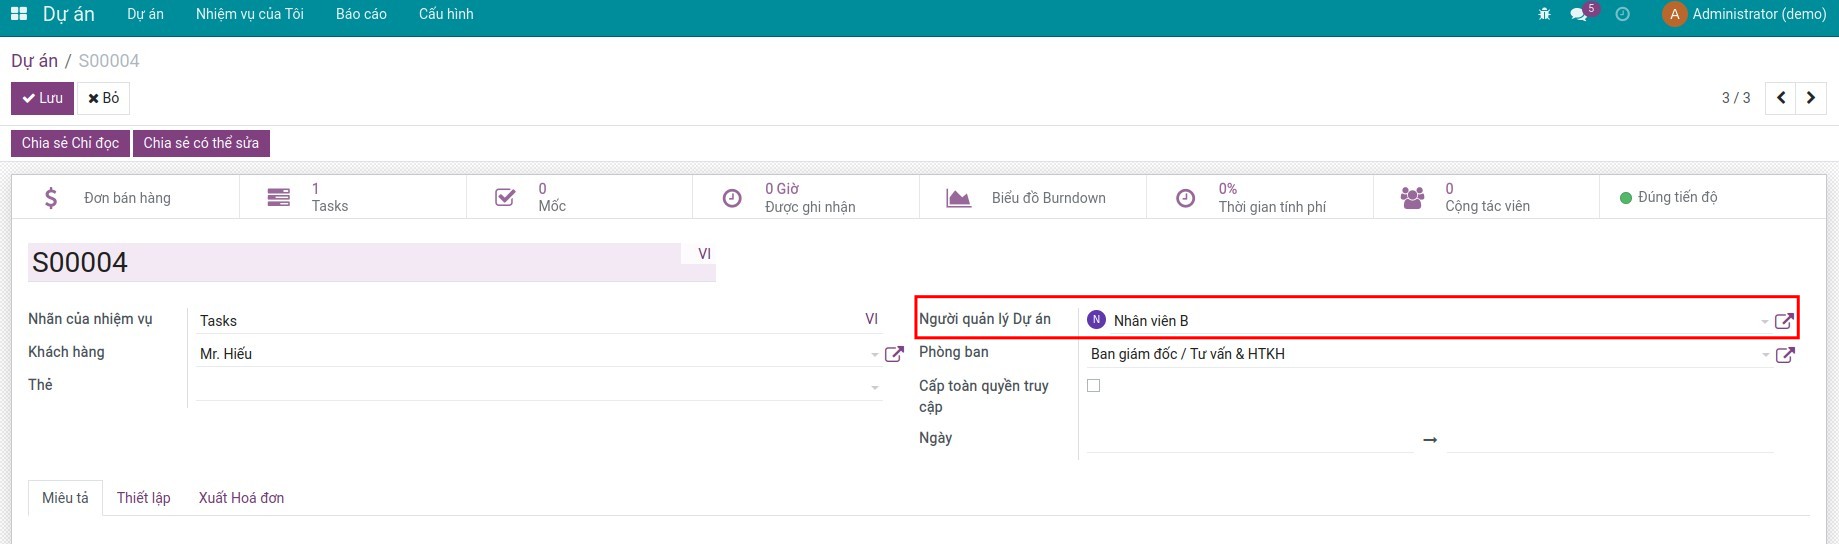Click the Lưu save button
The image size is (1839, 544).
point(43,98)
